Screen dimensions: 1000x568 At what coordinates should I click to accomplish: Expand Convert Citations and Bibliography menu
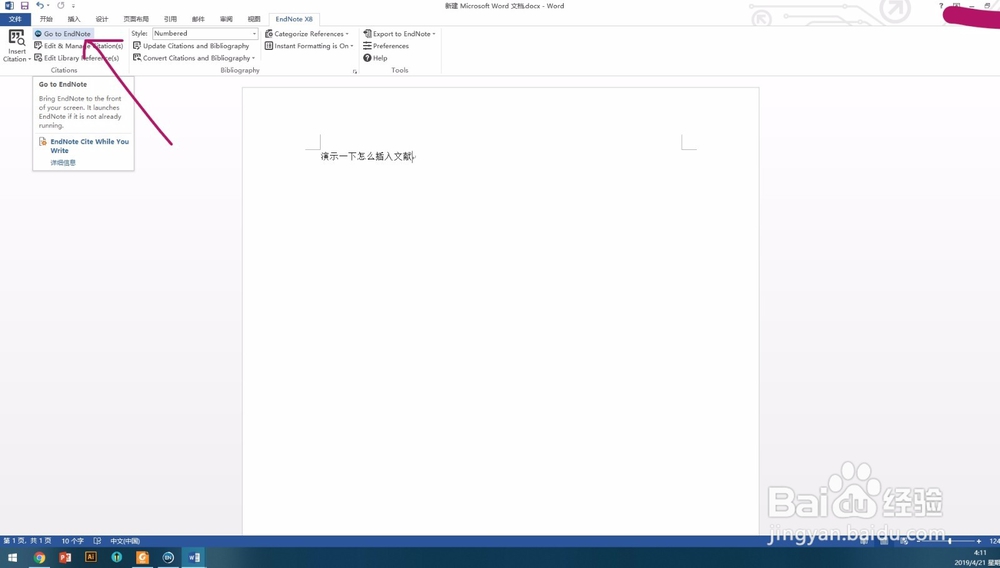pos(194,58)
